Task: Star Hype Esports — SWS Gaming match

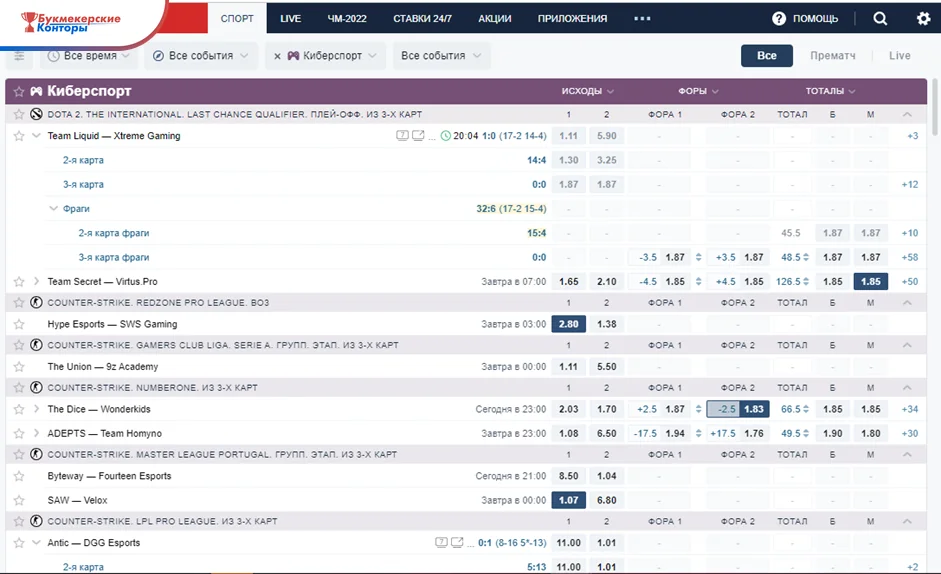Action: pos(19,324)
